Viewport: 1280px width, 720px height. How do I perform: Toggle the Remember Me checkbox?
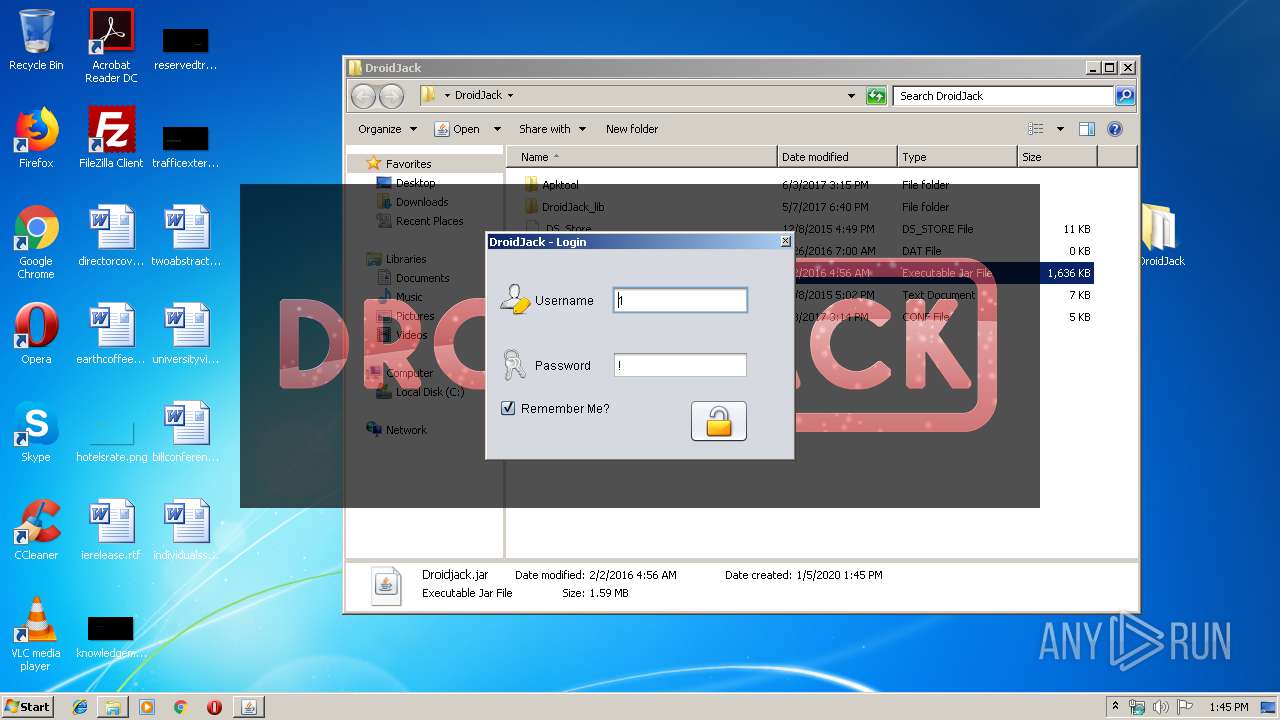point(508,408)
